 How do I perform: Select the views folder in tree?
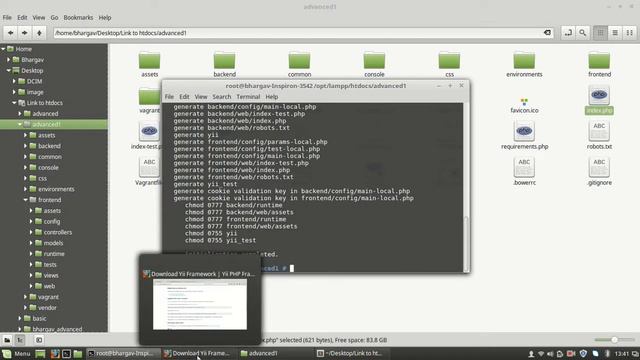click(51, 276)
